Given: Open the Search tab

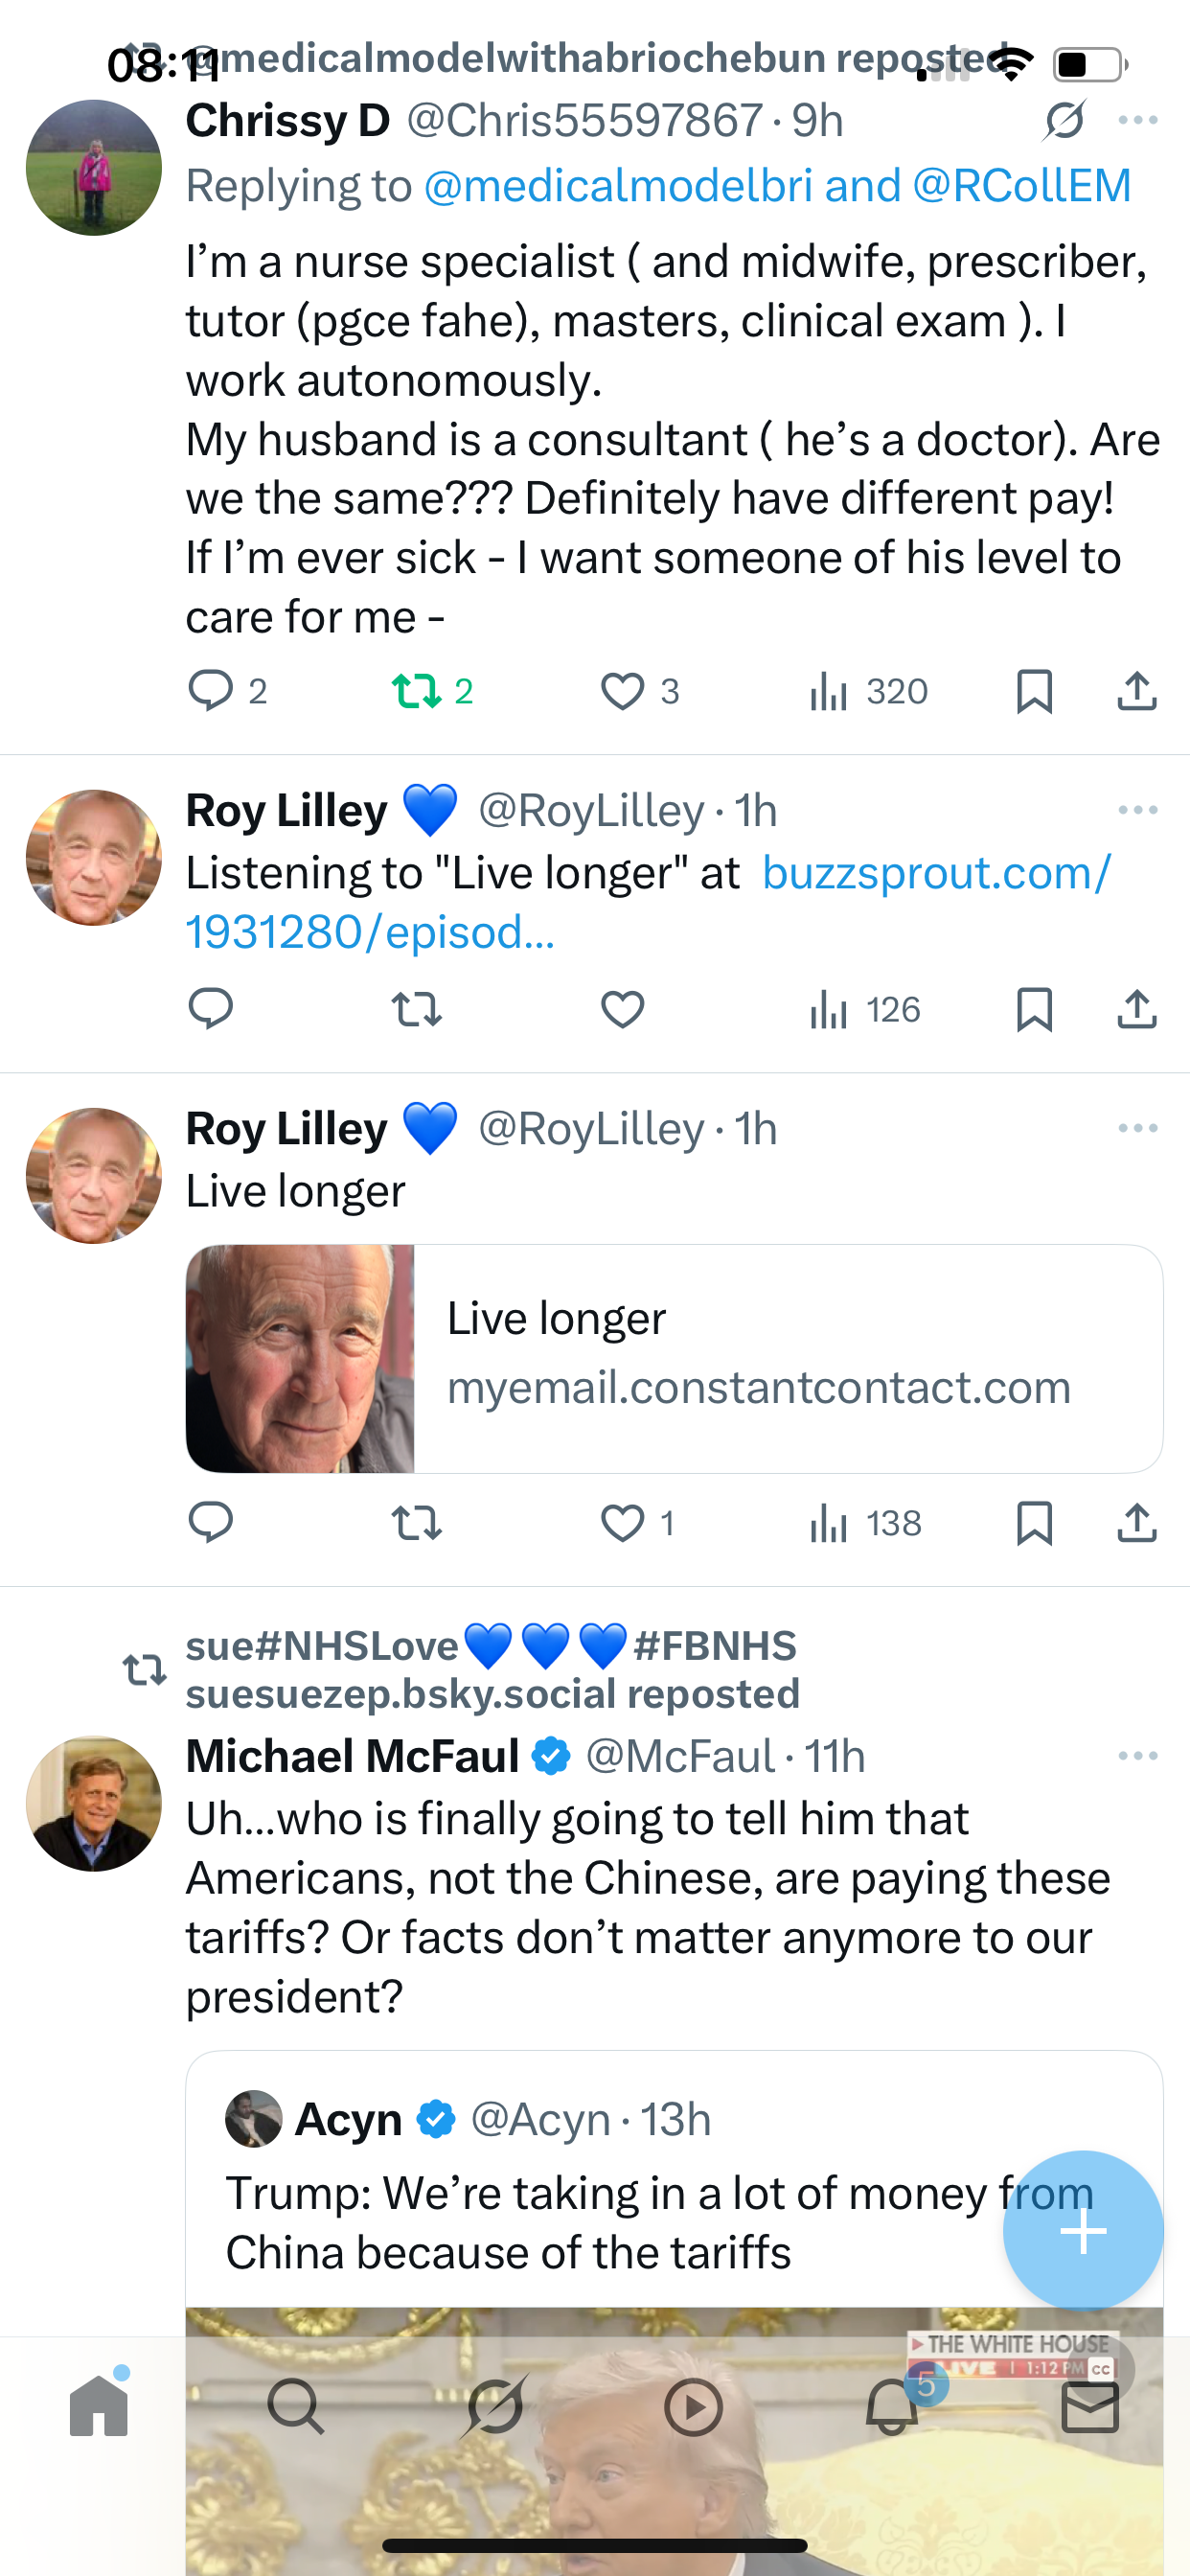Looking at the screenshot, I should 296,2406.
